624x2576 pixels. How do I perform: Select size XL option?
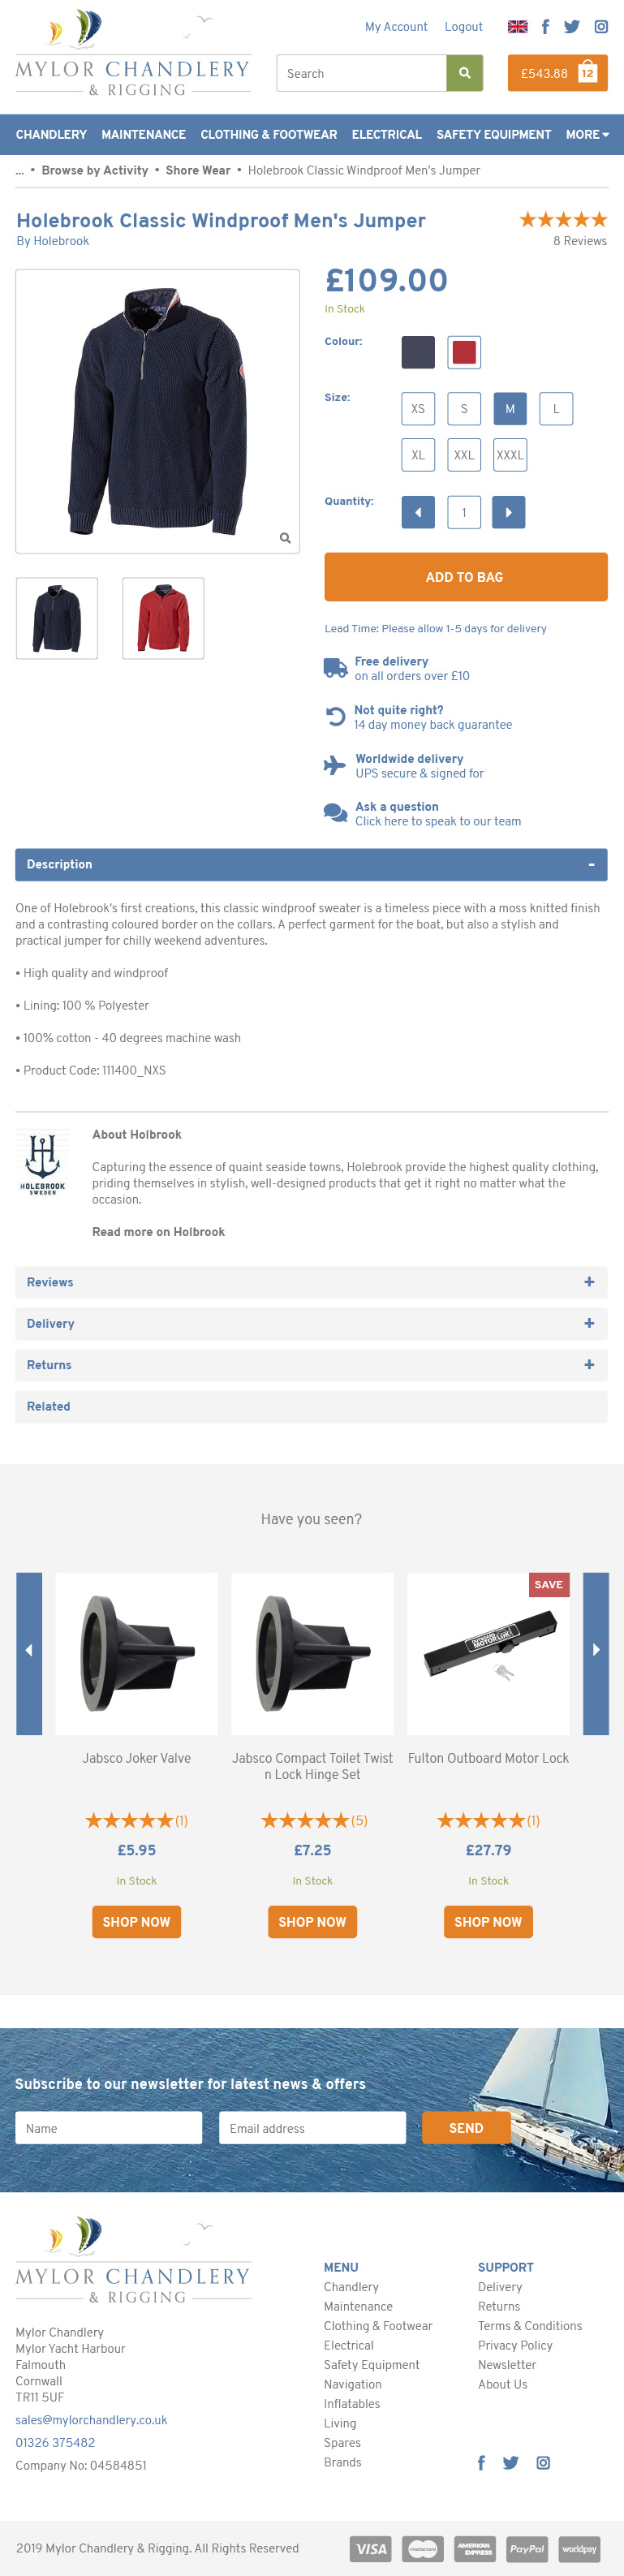click(x=418, y=455)
